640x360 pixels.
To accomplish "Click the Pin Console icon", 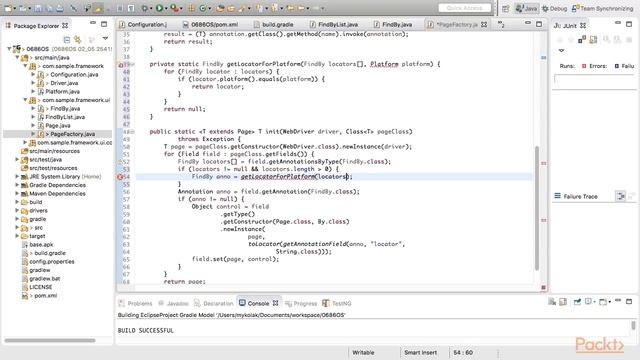I will pyautogui.click(x=577, y=302).
